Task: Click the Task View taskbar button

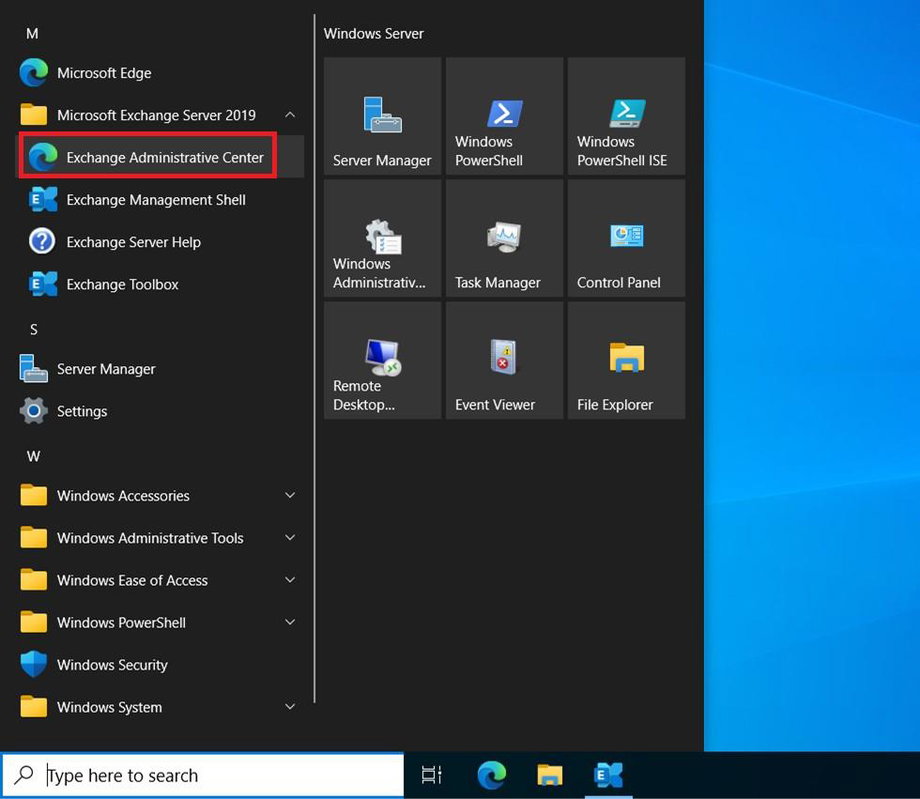Action: (x=431, y=775)
